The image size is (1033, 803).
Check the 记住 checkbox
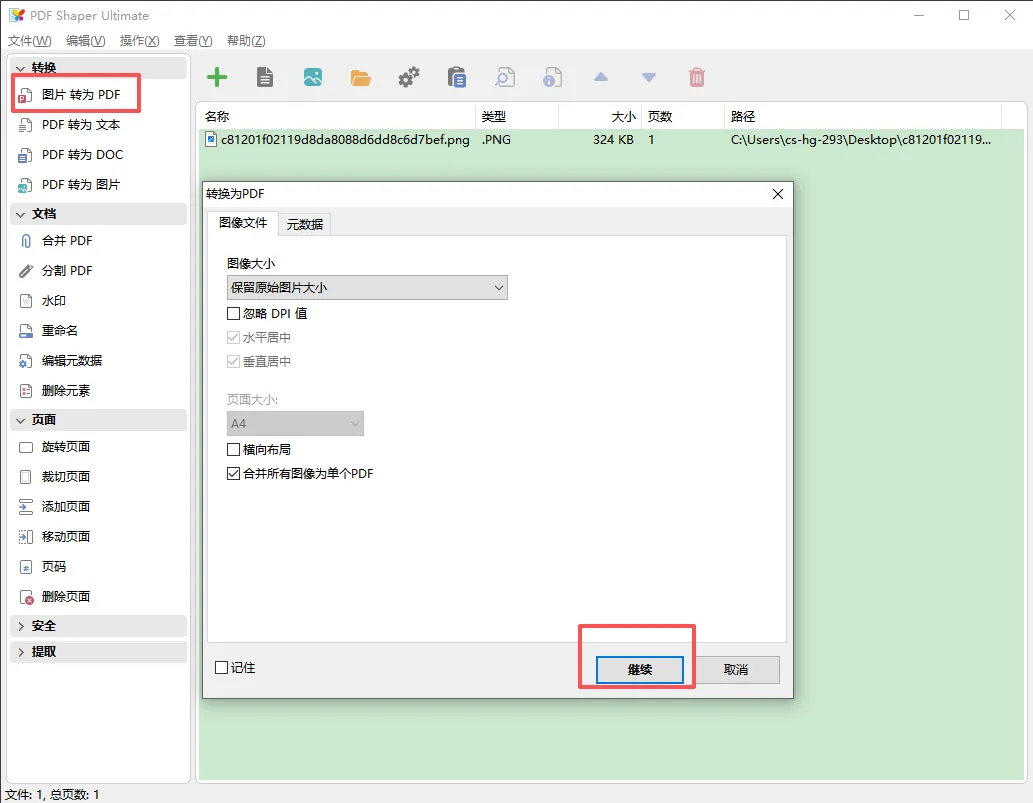(221, 667)
